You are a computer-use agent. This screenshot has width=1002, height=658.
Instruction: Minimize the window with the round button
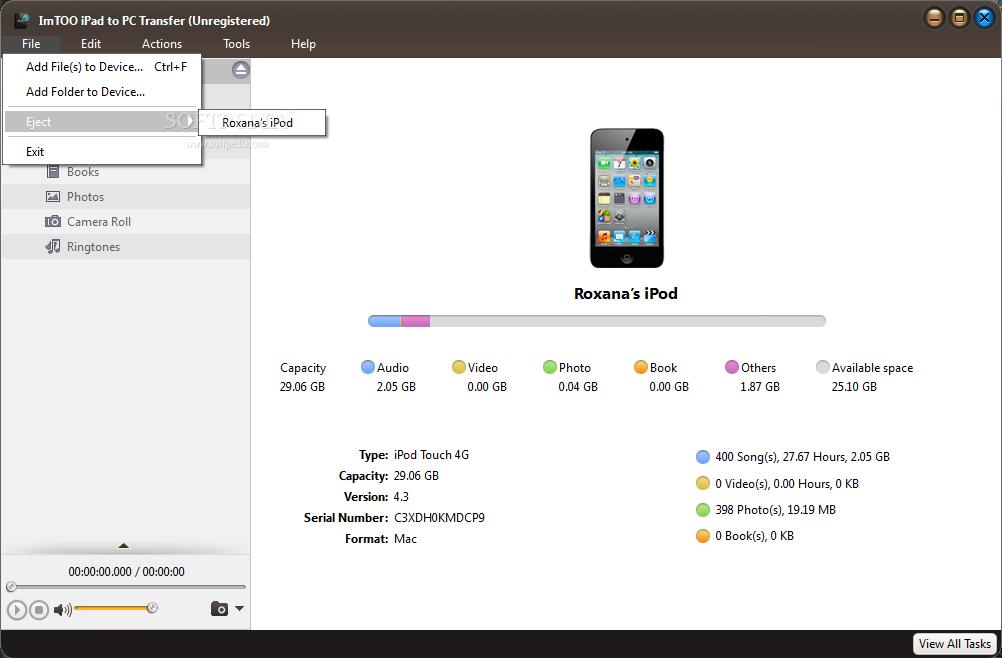[934, 18]
